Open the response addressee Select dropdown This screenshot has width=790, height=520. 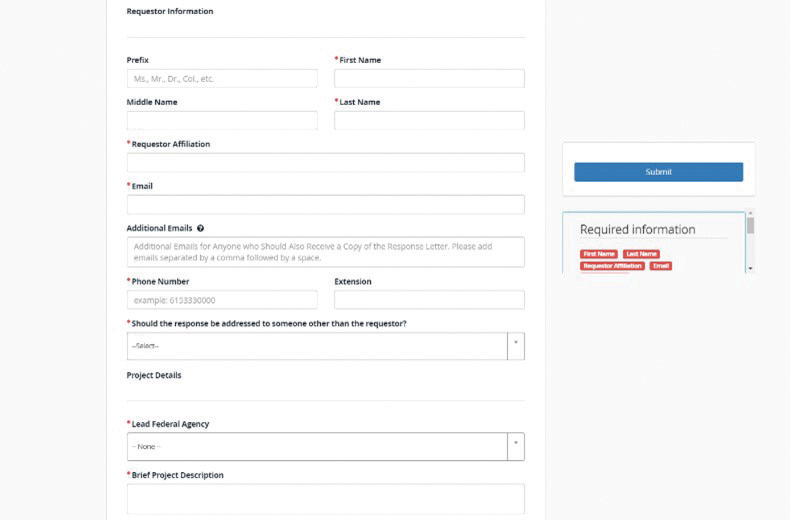click(x=325, y=346)
